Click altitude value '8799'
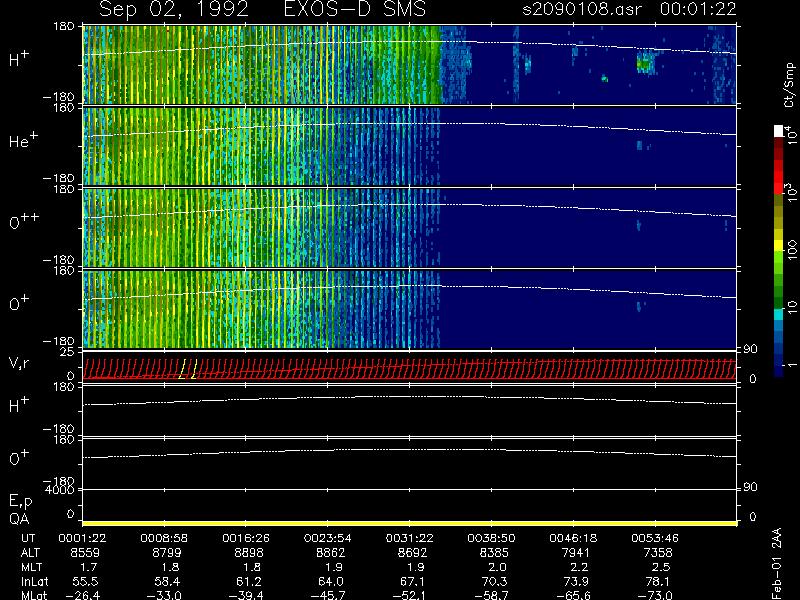The image size is (800, 600). point(167,553)
